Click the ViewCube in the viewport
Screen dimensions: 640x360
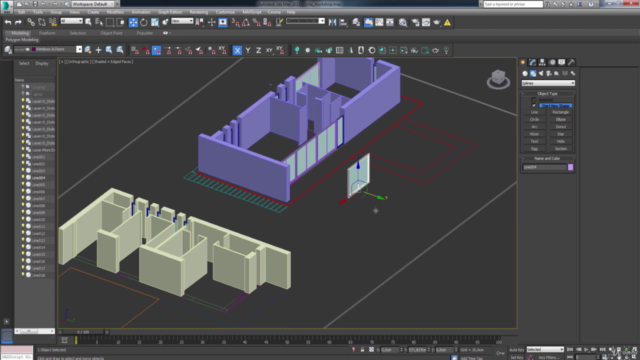click(498, 79)
